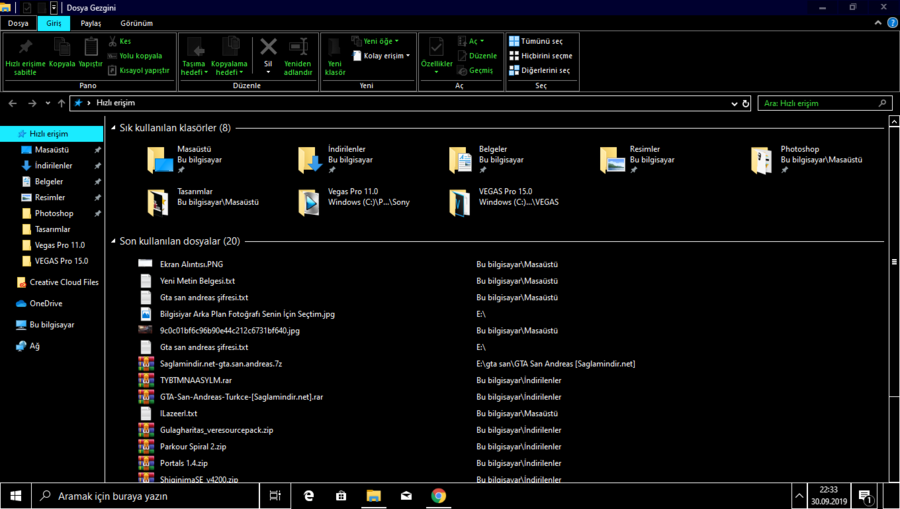Click the Kopyala ribbon button
The height and width of the screenshot is (509, 900).
61,53
